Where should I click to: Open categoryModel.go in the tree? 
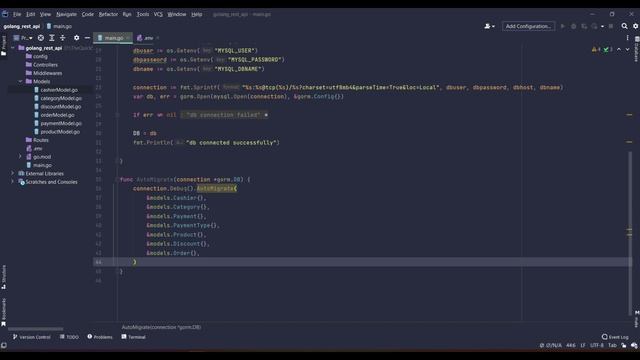point(58,98)
